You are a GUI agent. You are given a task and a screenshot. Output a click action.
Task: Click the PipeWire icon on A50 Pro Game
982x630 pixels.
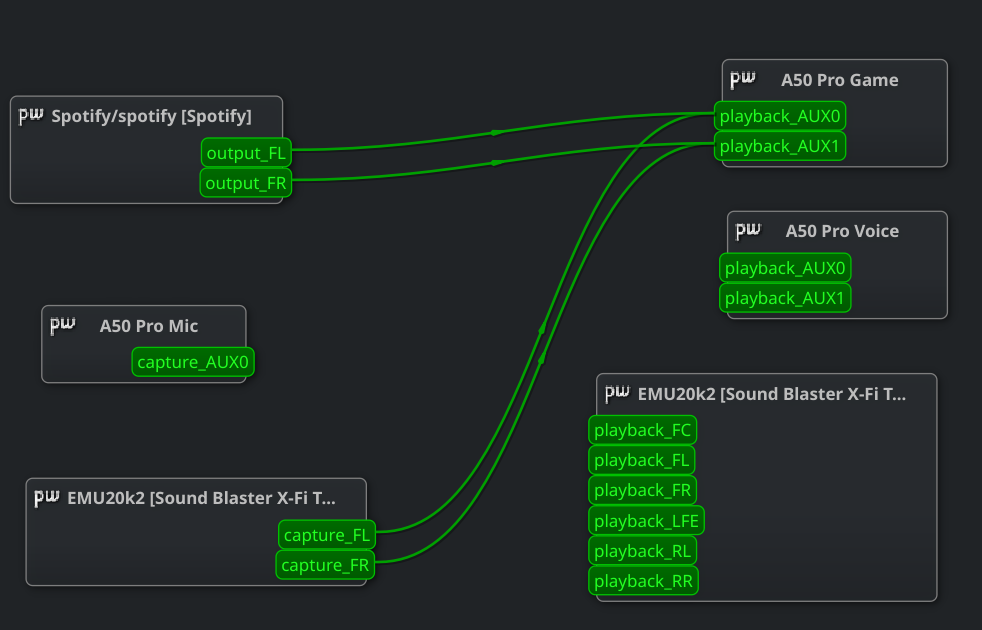click(743, 80)
